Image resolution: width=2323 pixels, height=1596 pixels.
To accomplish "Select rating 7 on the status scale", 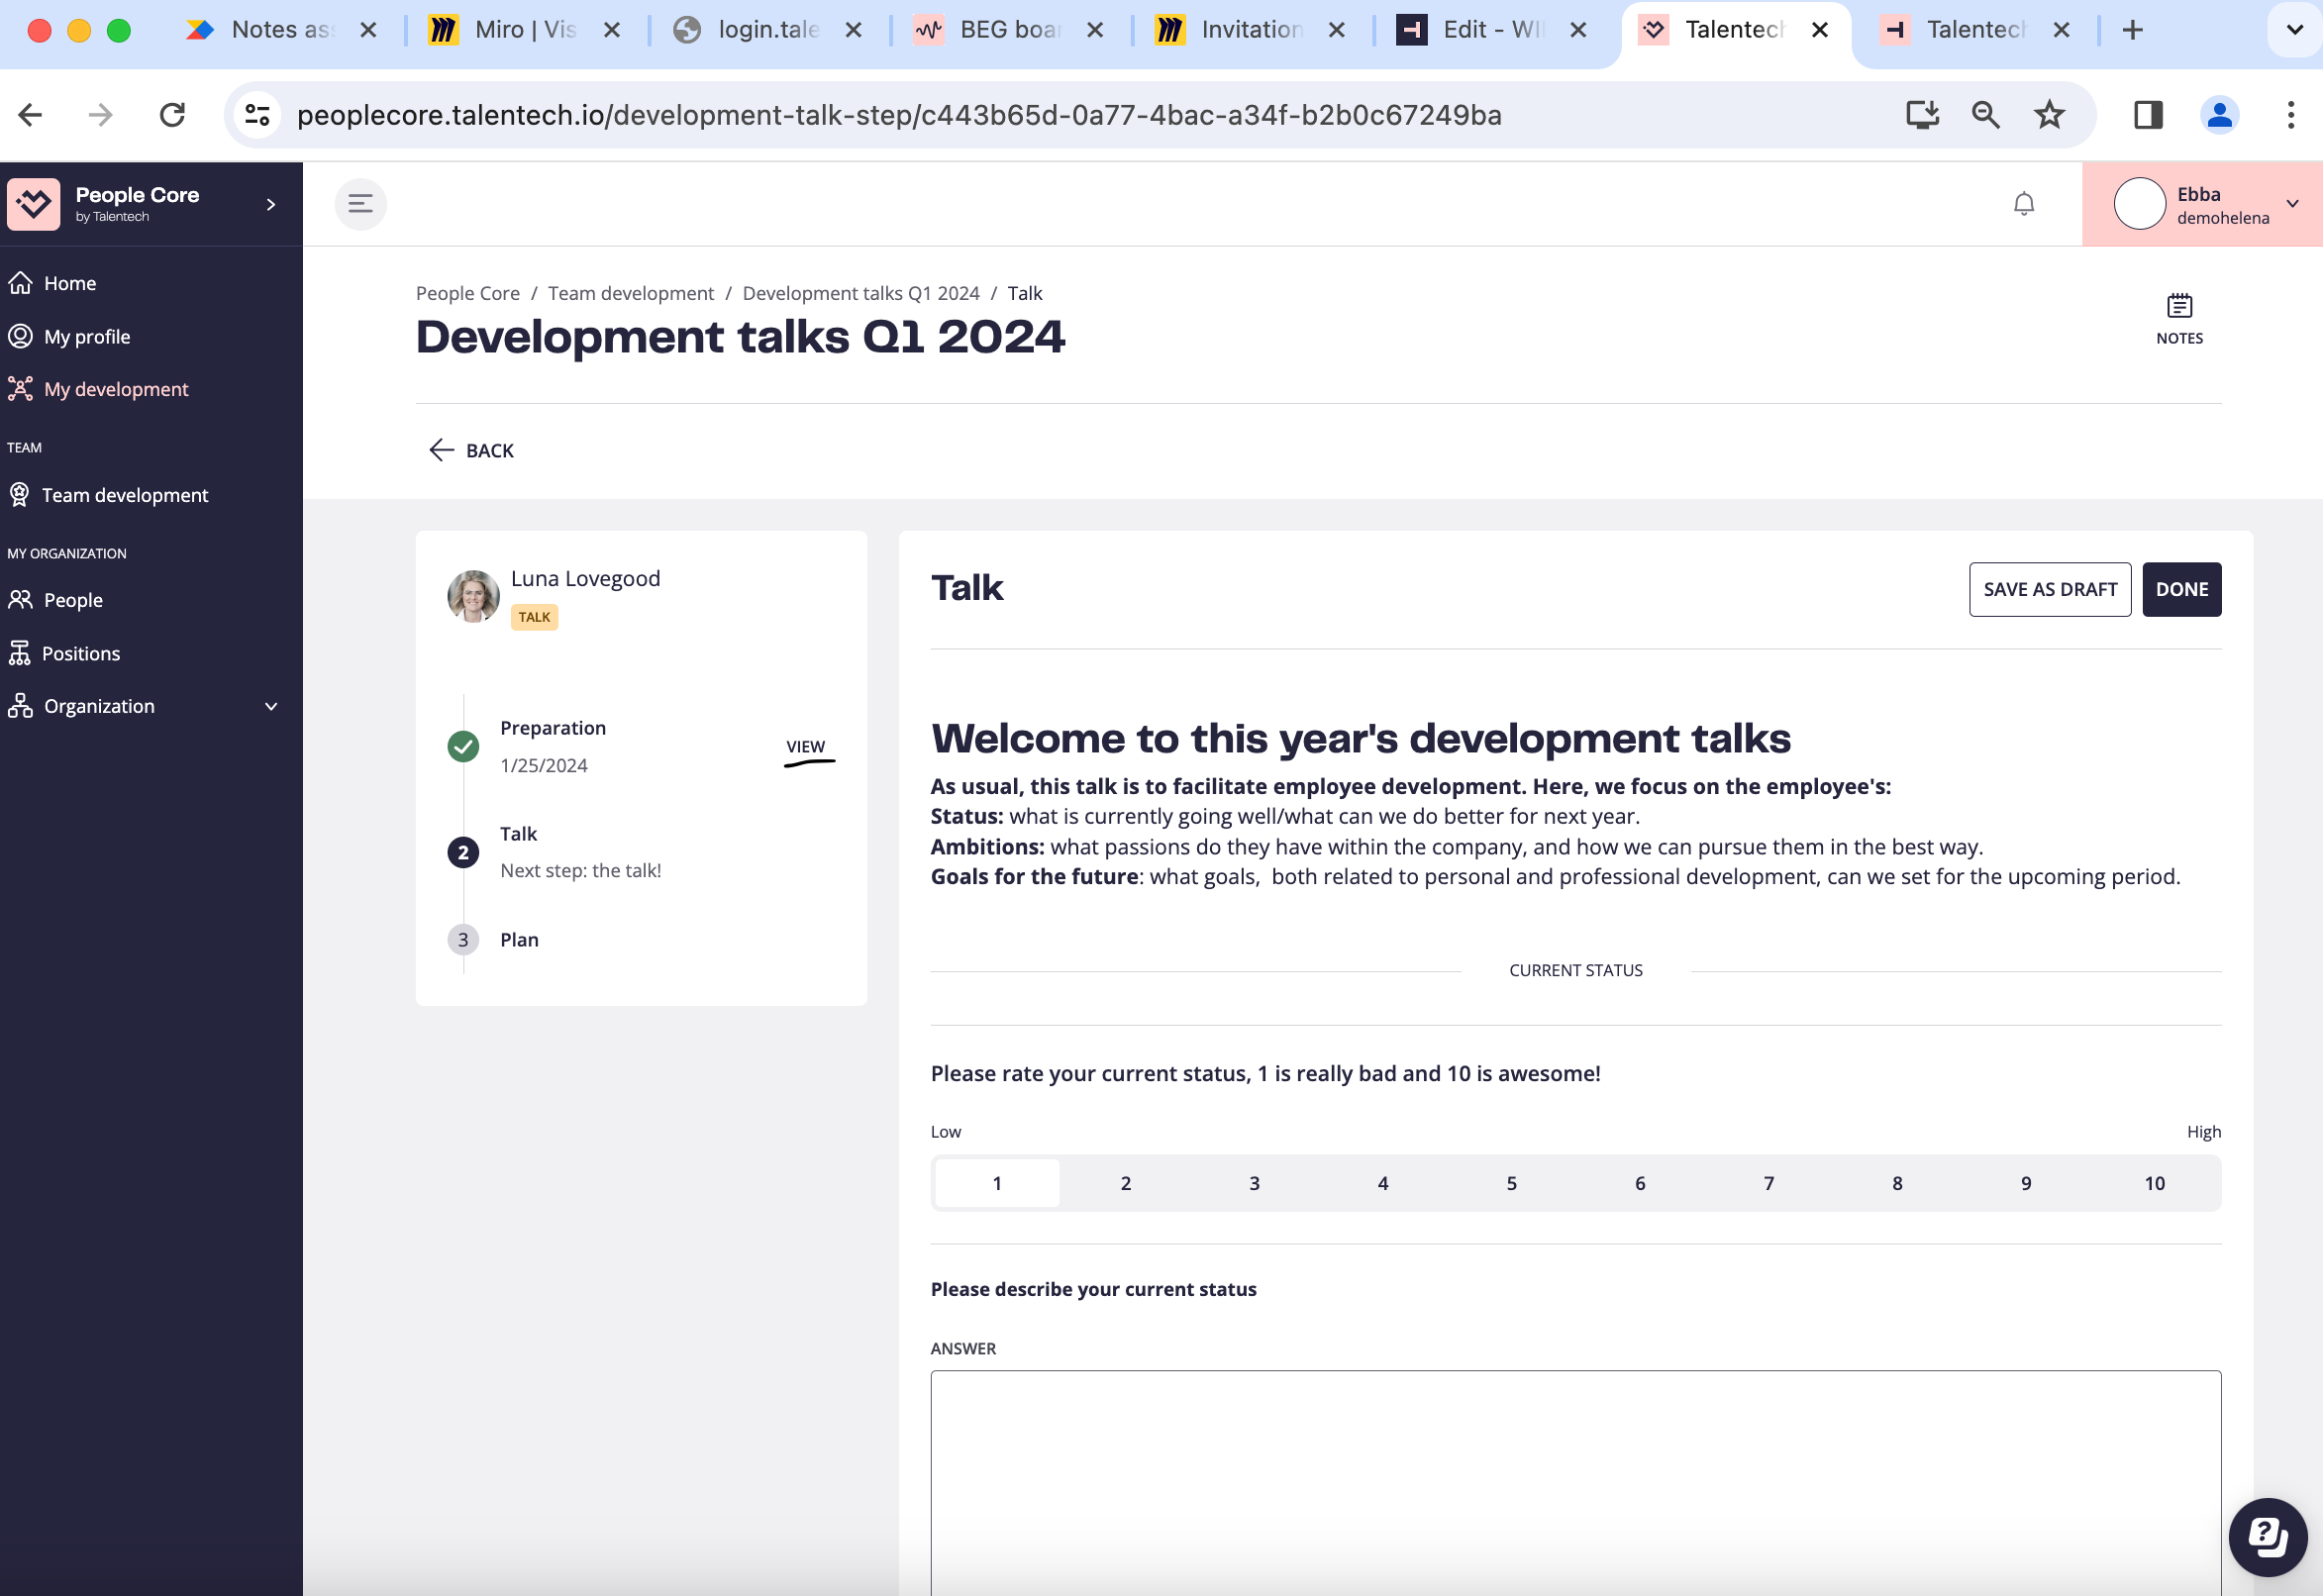I will point(1768,1183).
